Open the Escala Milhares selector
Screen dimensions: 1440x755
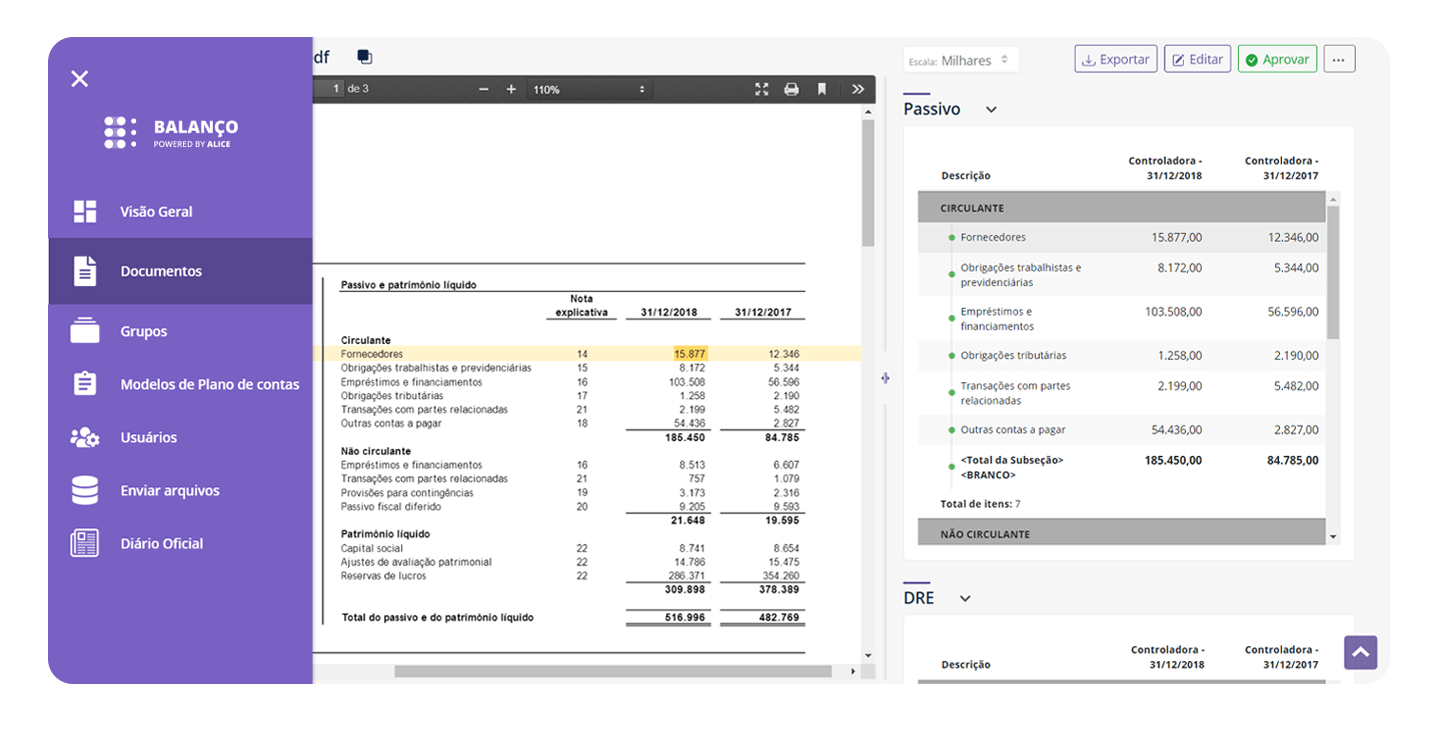tap(960, 60)
